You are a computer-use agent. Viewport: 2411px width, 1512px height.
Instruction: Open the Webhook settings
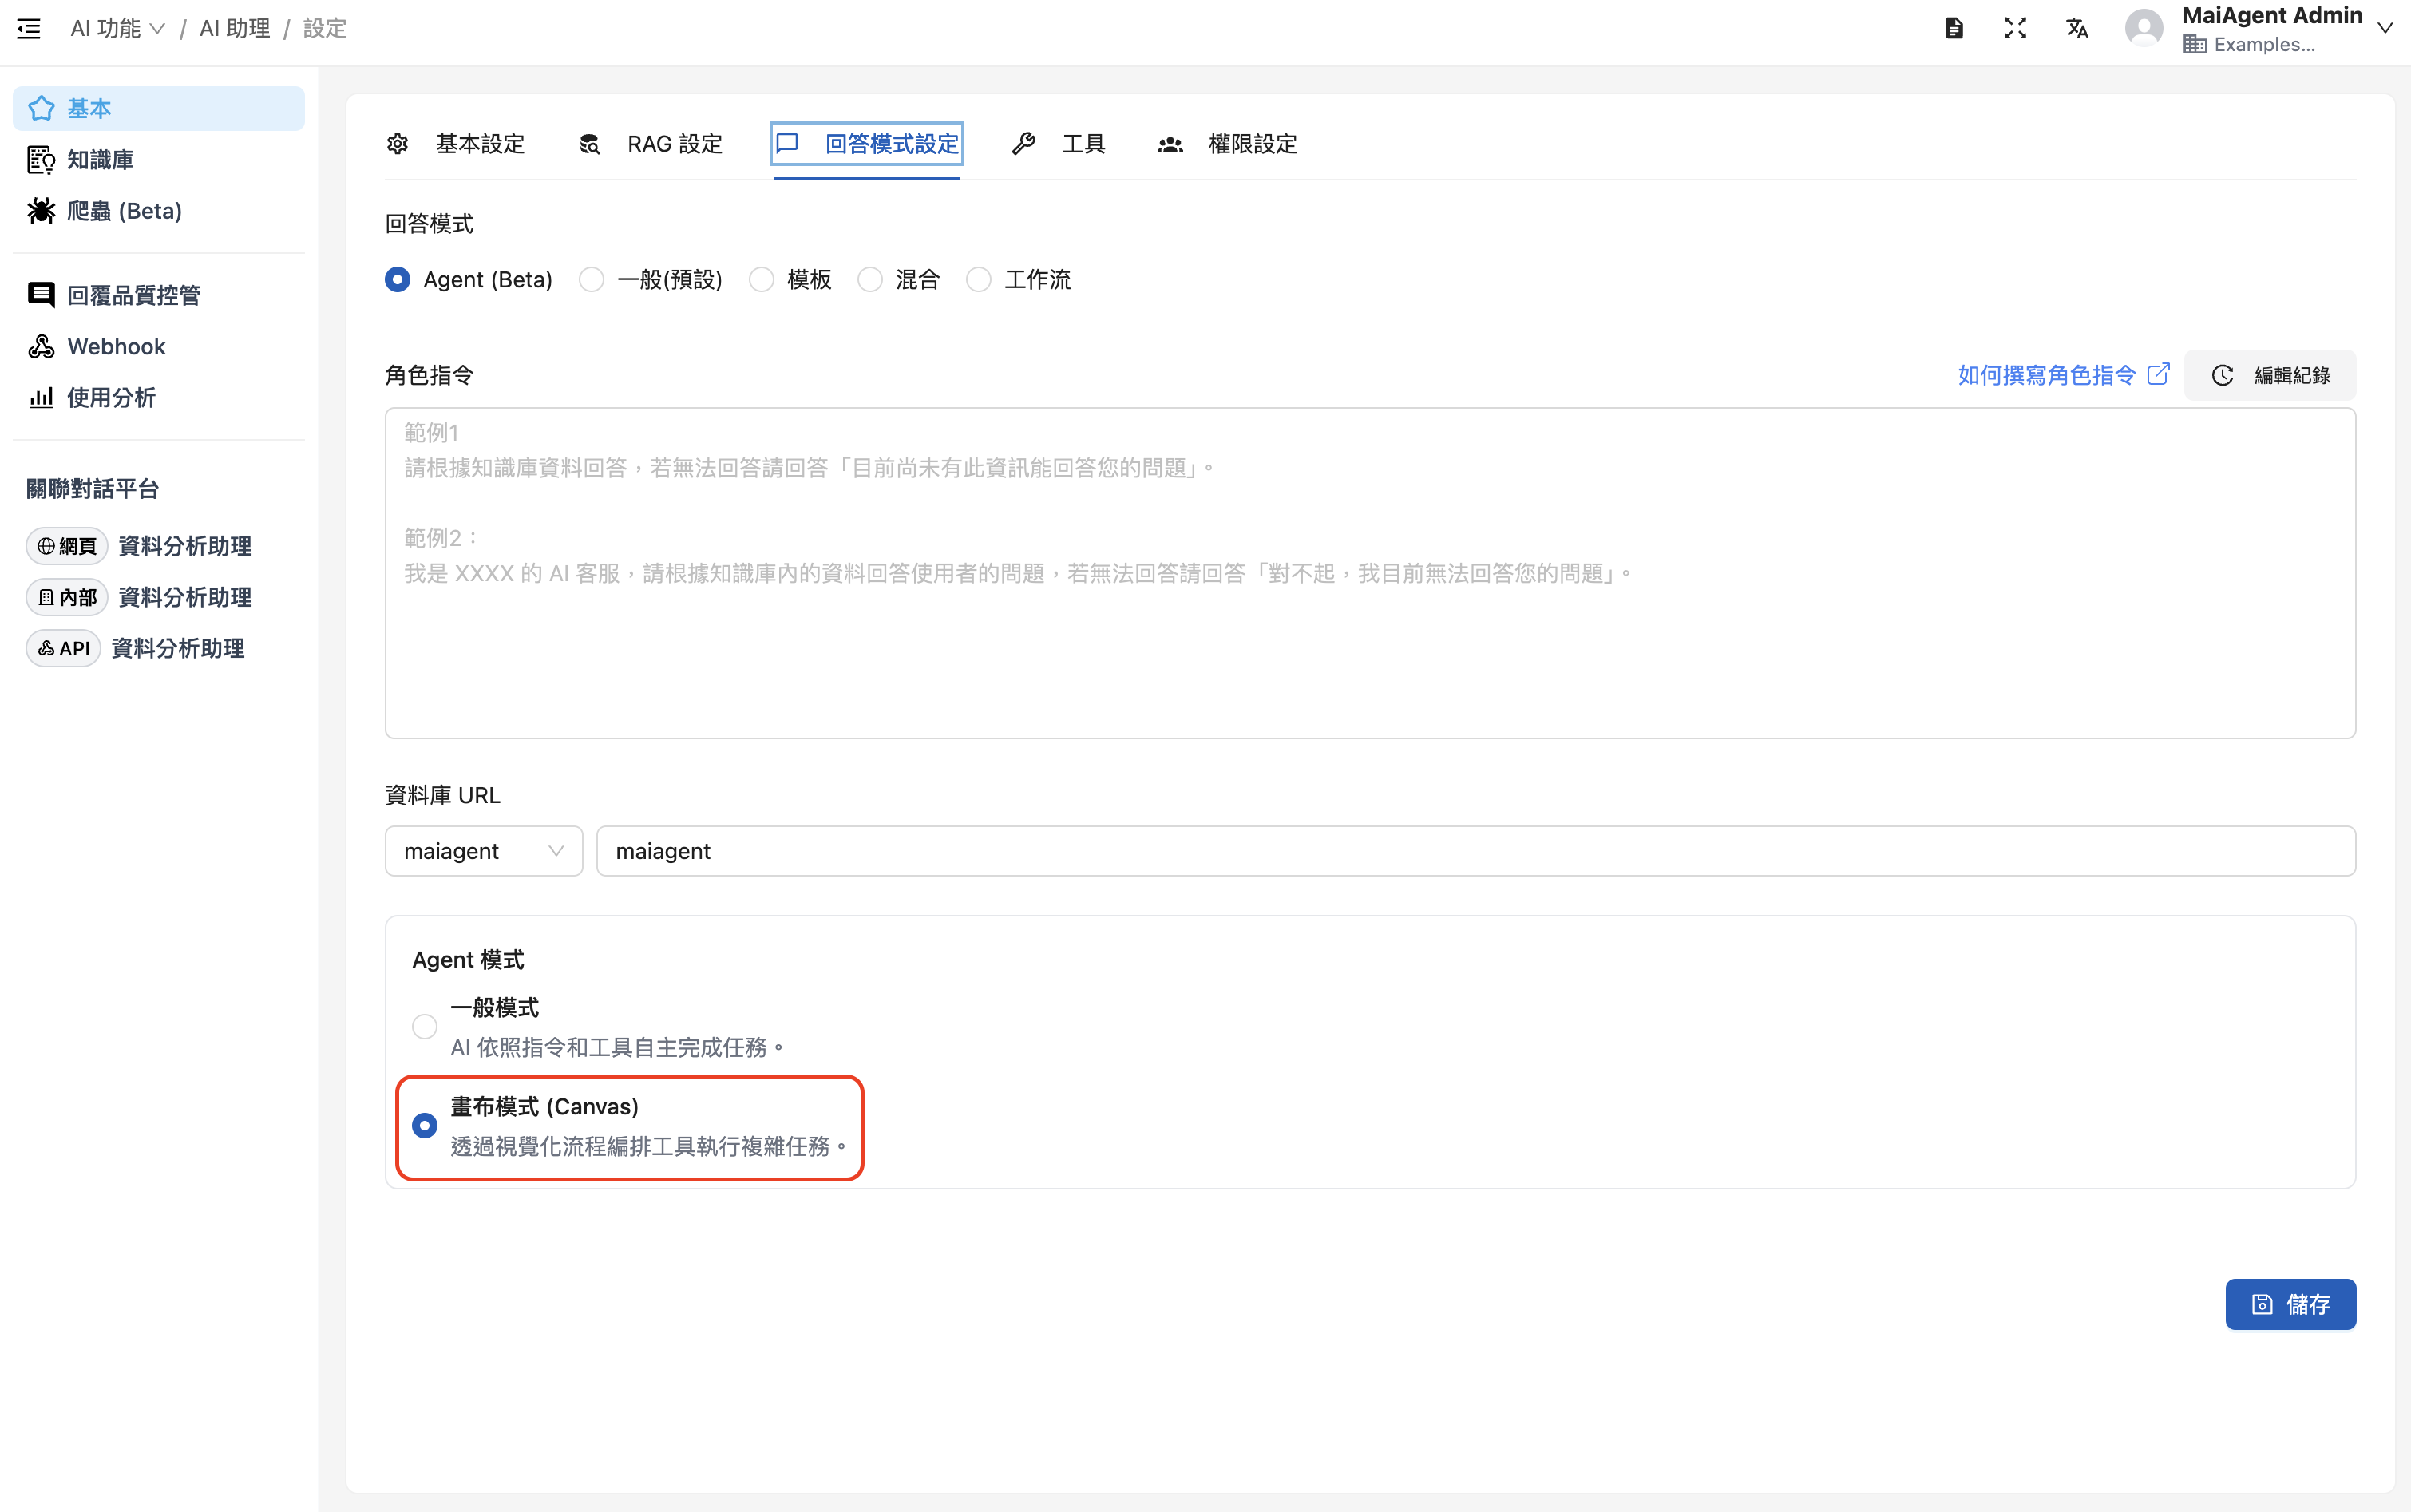(116, 346)
